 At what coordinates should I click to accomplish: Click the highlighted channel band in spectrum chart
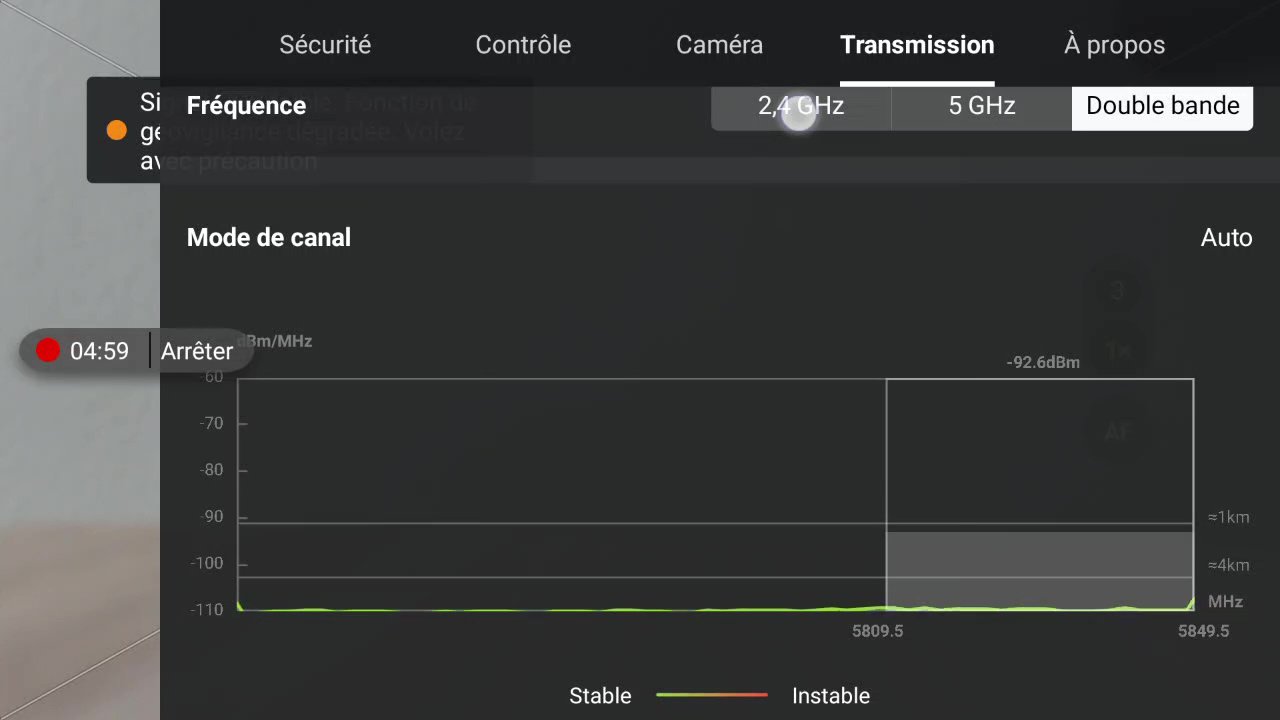tap(1039, 571)
